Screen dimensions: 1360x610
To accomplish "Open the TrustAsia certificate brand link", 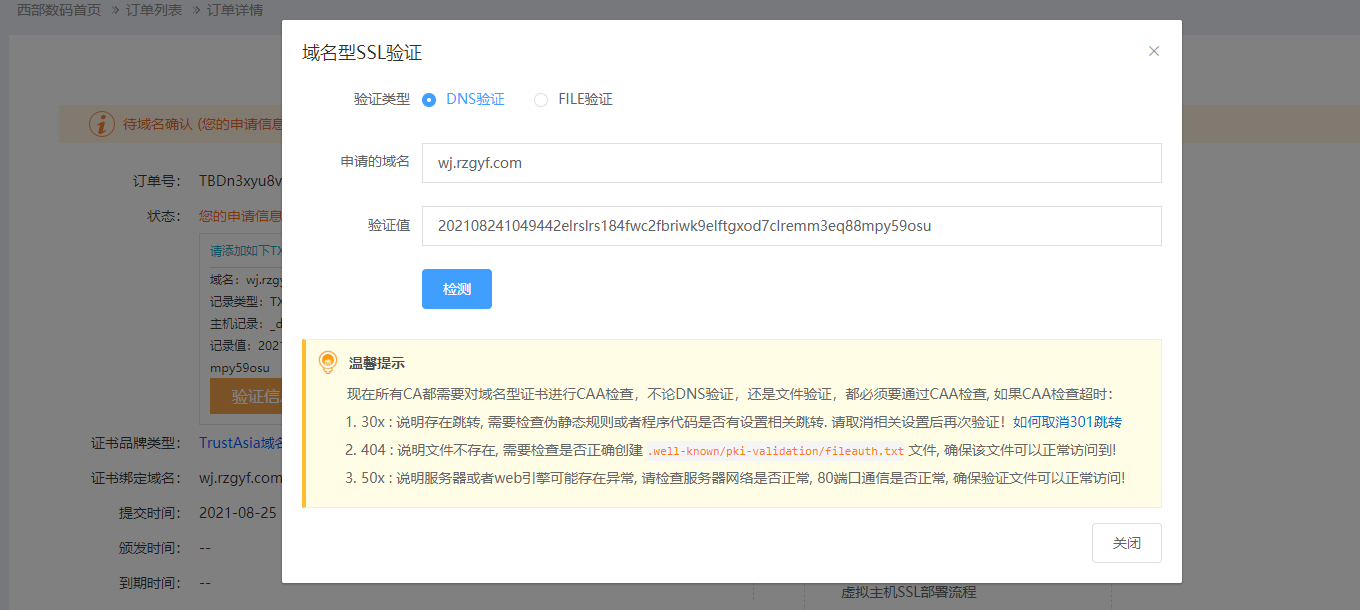I will 240,443.
